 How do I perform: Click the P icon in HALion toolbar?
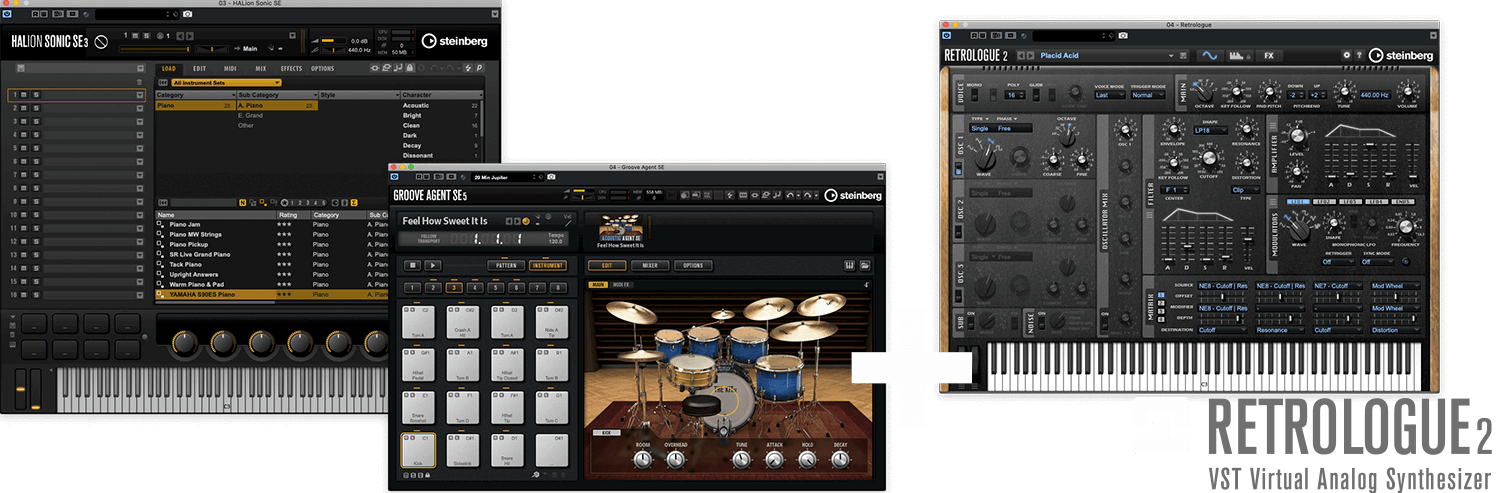(479, 68)
